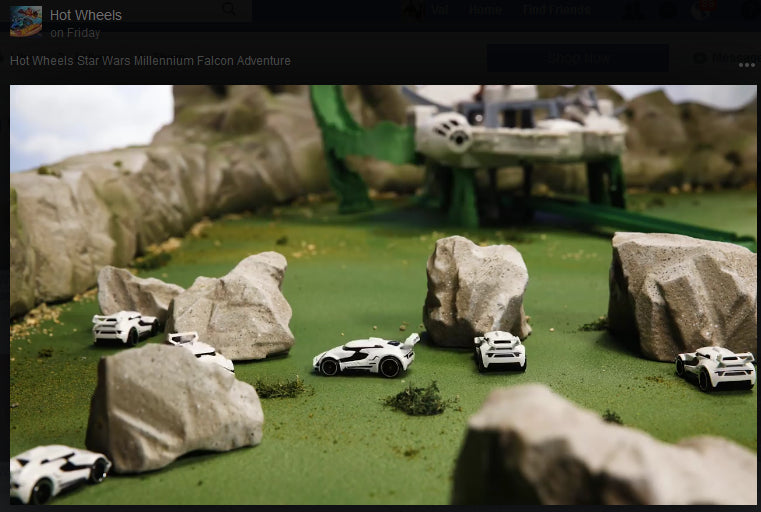Click the search magnifier icon
The width and height of the screenshot is (761, 512).
[230, 9]
